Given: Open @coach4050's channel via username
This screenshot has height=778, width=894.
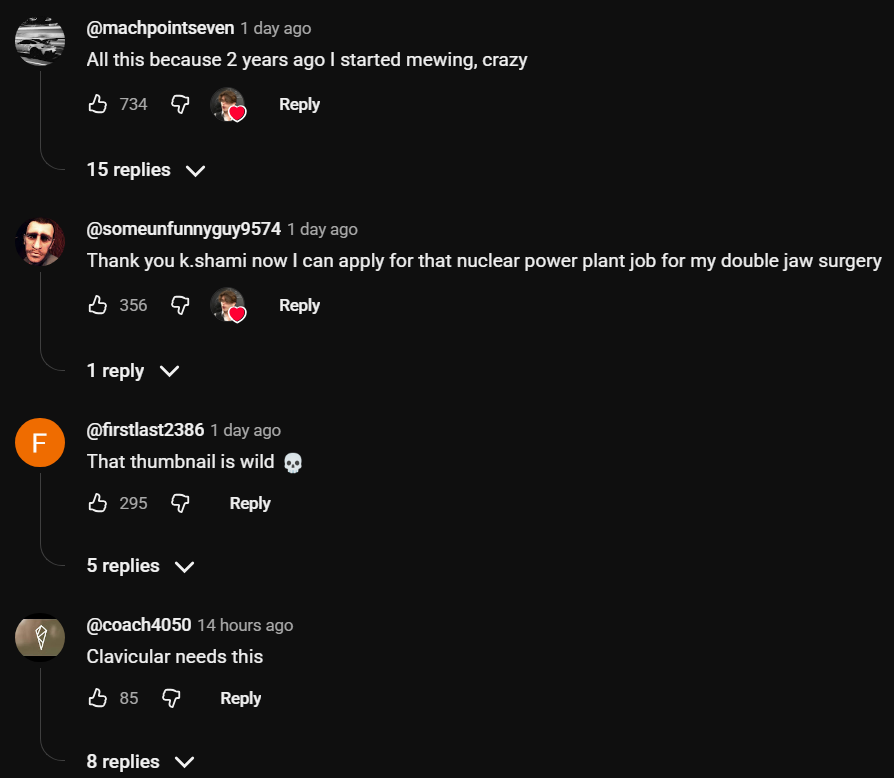Looking at the screenshot, I should point(139,625).
